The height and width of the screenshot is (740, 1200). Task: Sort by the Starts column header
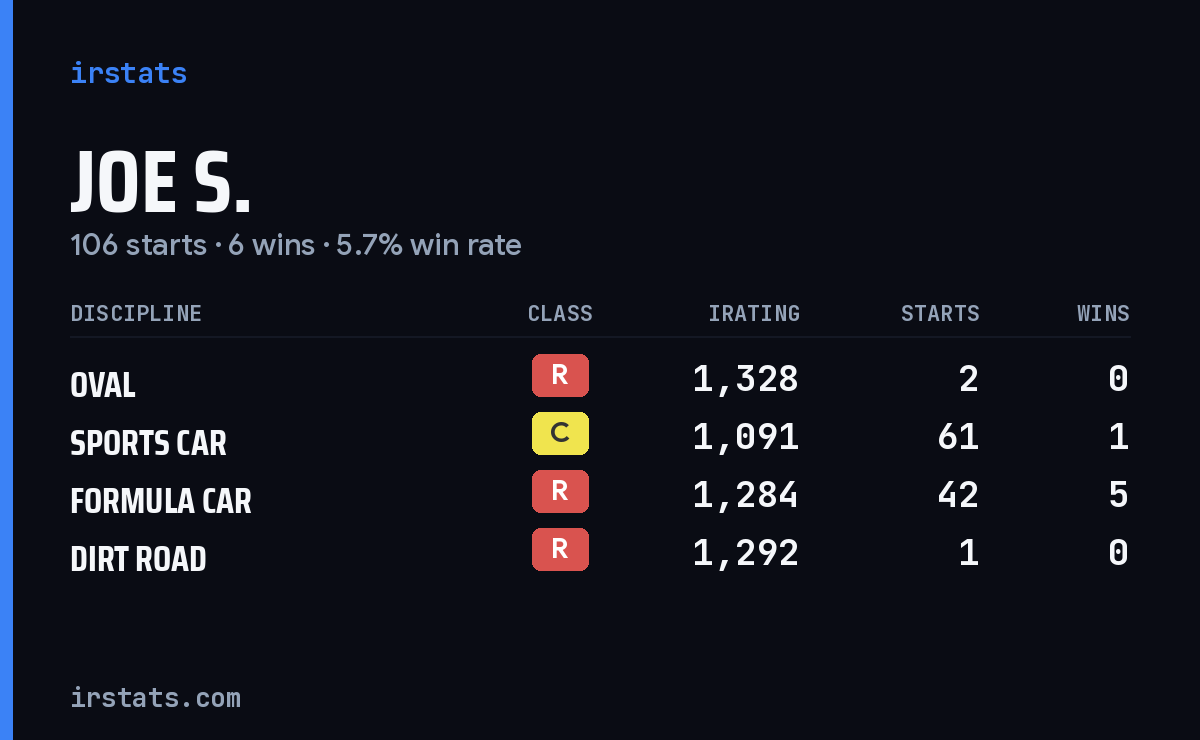coord(940,314)
